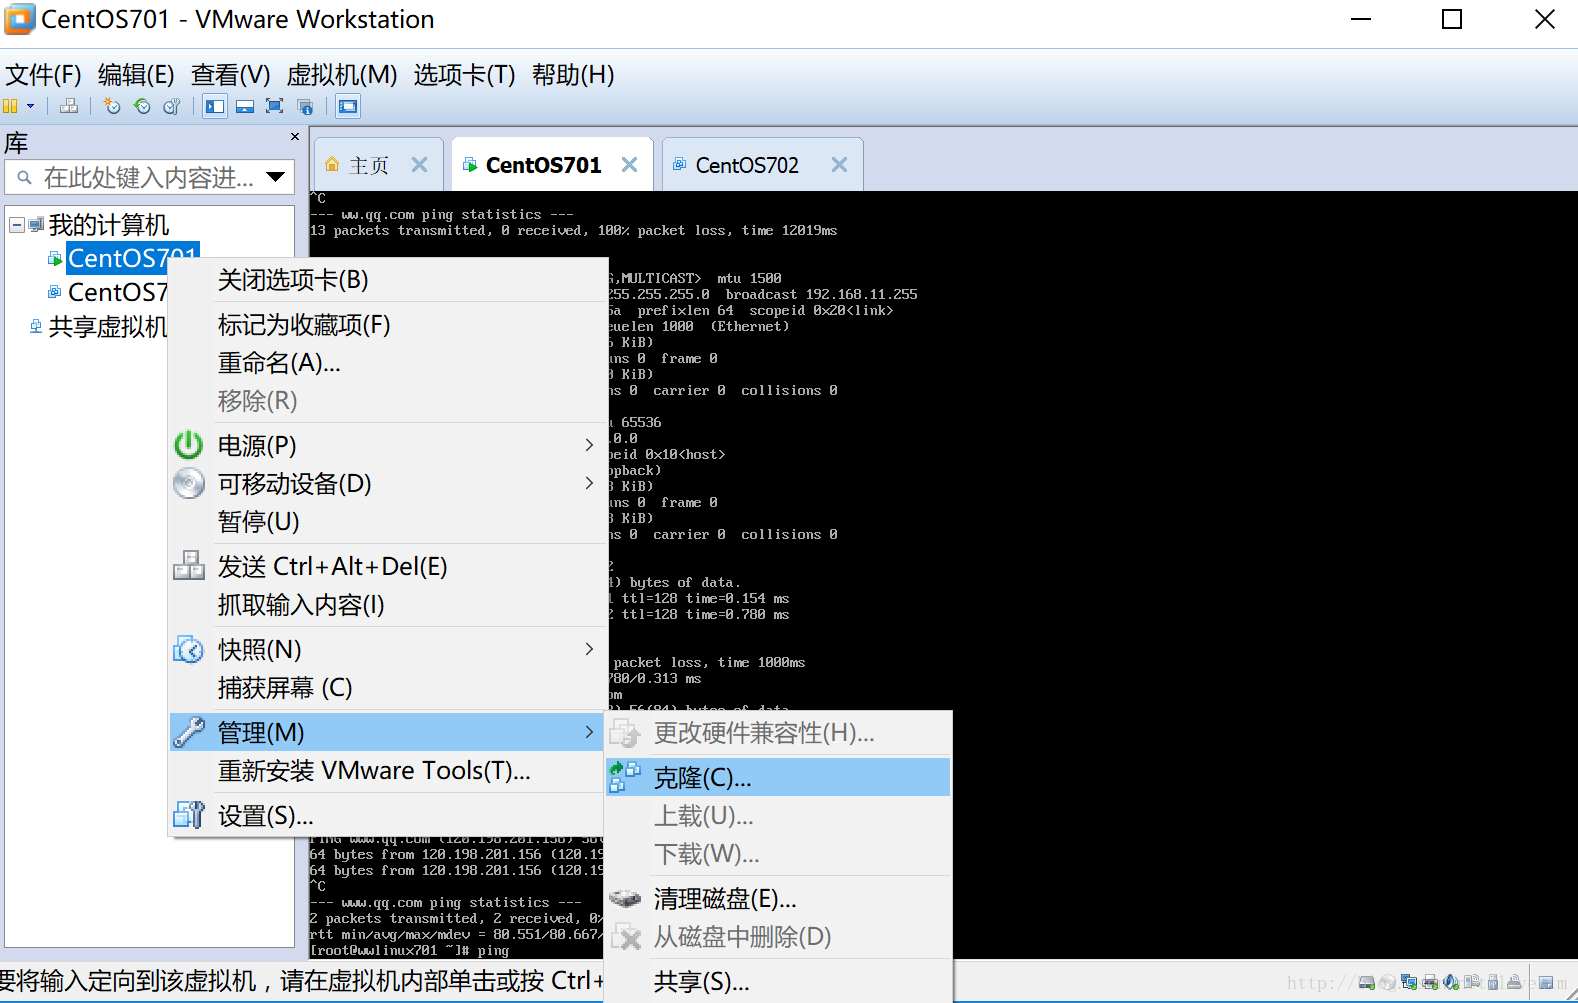Open 设置(S)... from context menu
Screen dimensions: 1578x1003
tap(388, 816)
